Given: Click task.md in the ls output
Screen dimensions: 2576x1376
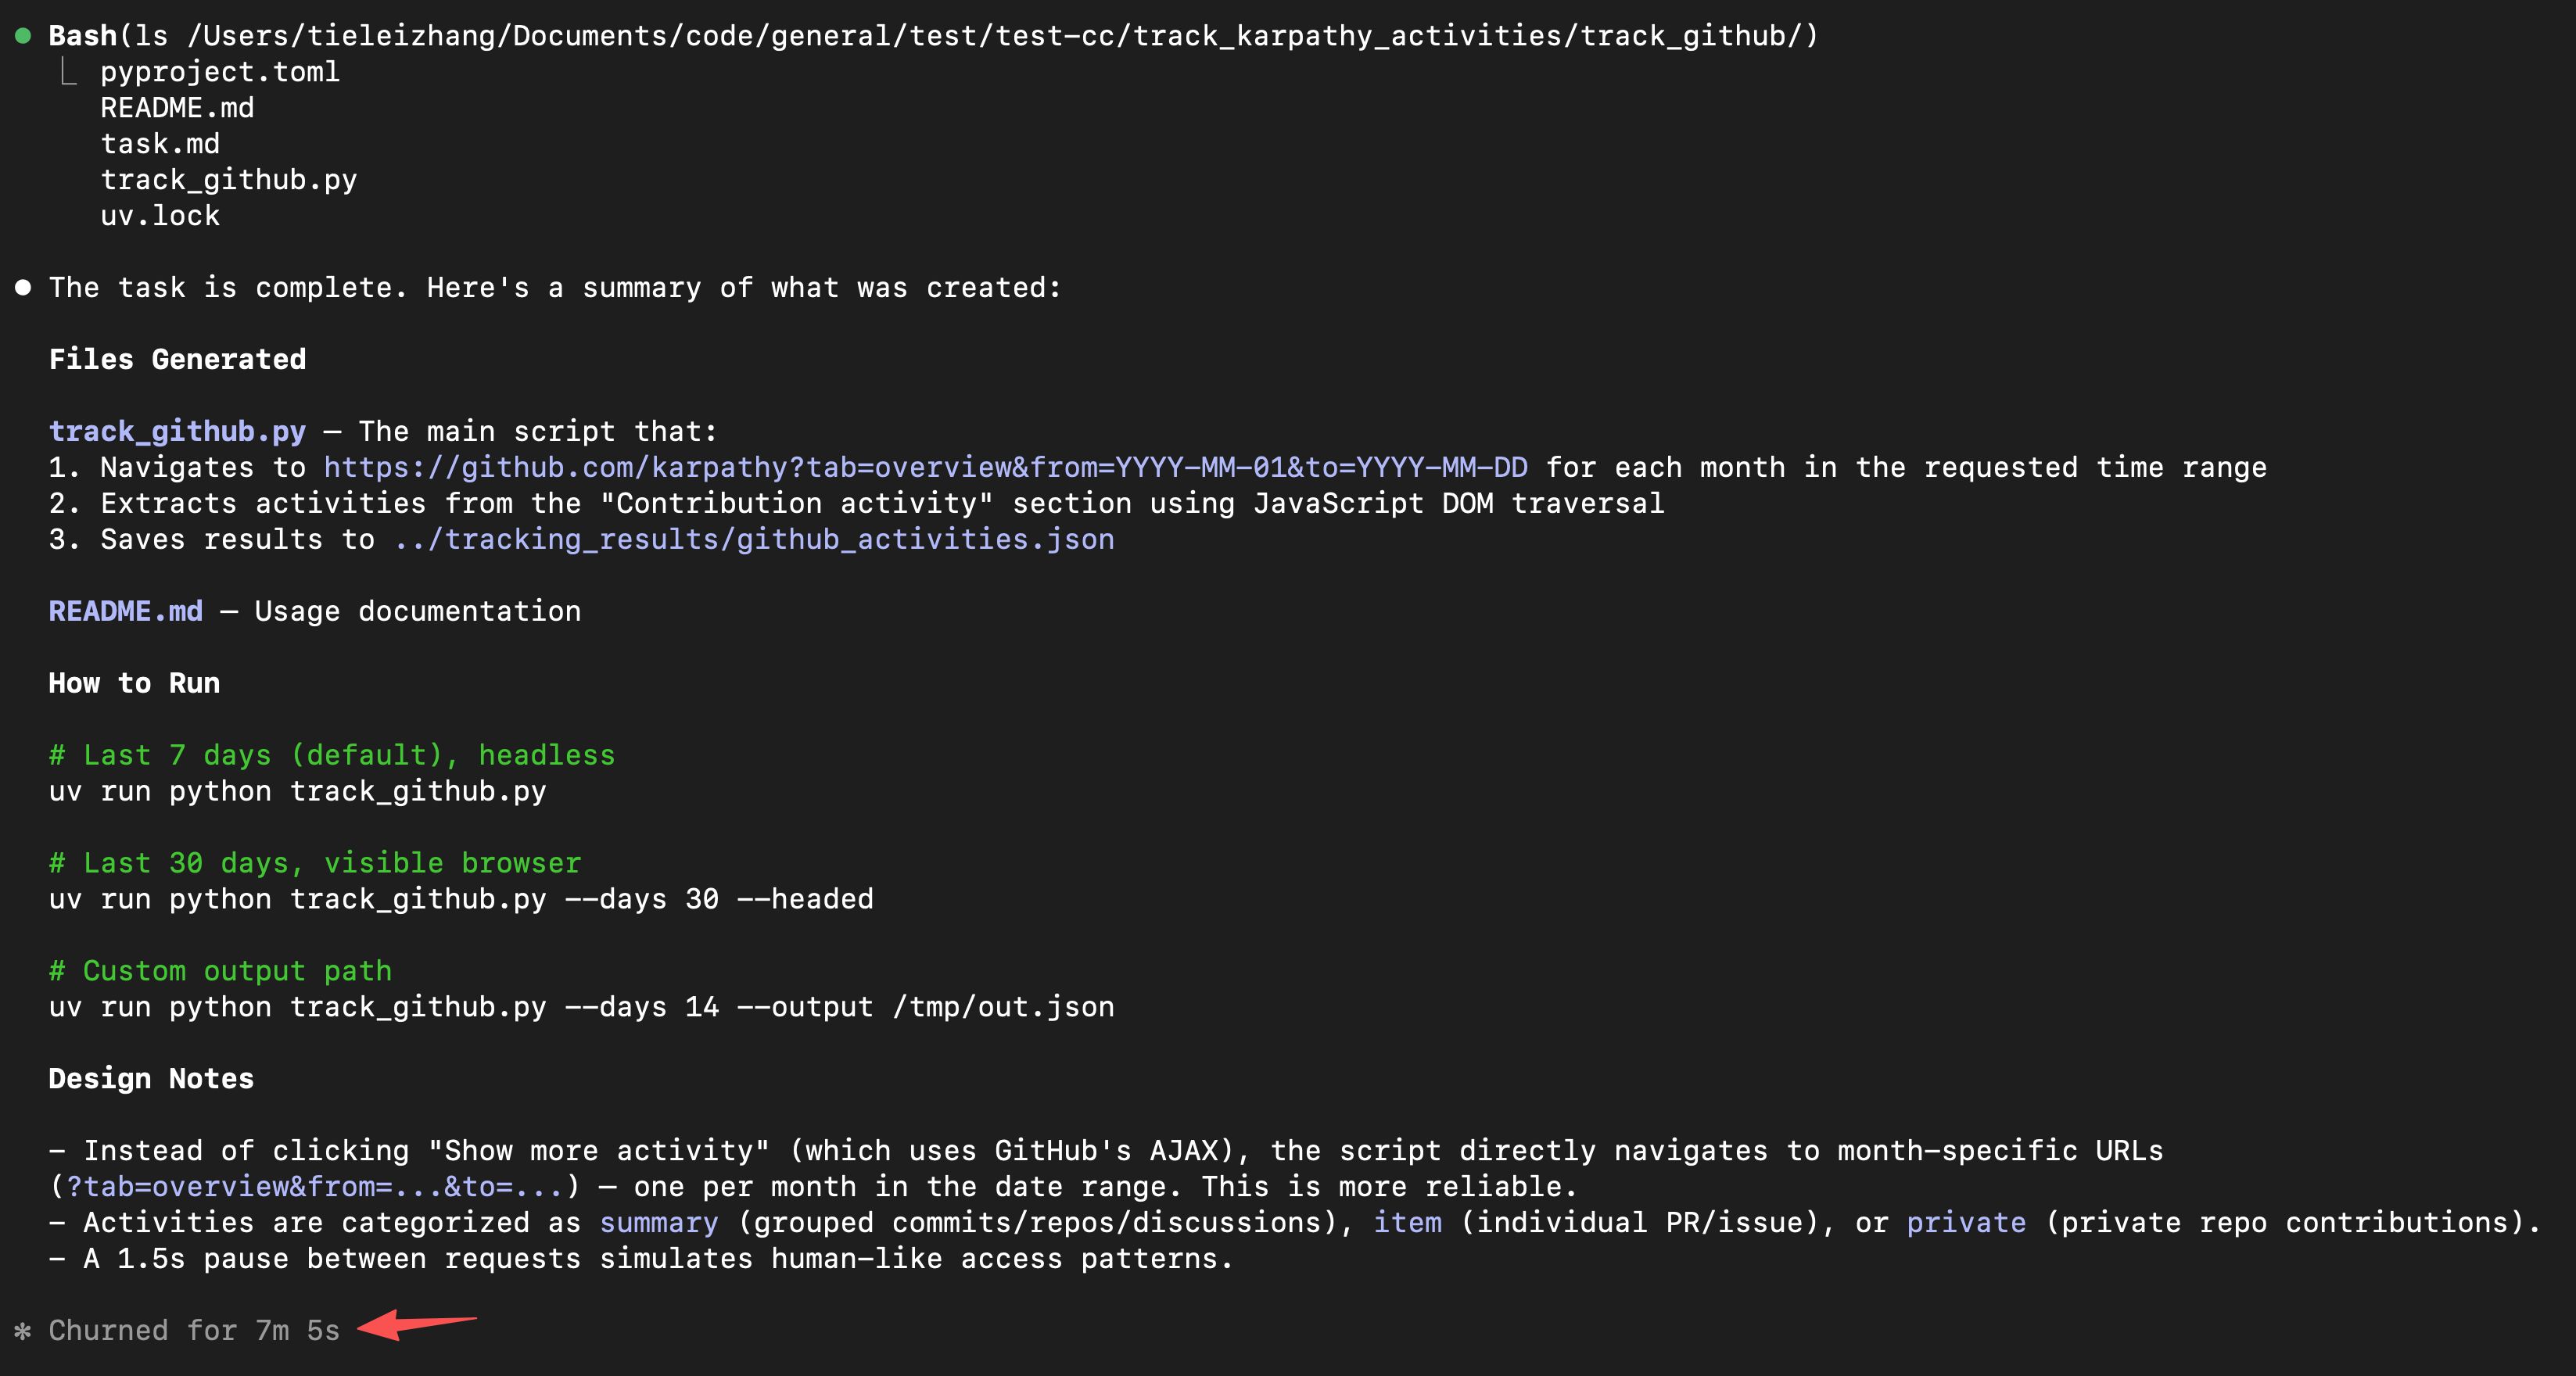Looking at the screenshot, I should coord(160,144).
